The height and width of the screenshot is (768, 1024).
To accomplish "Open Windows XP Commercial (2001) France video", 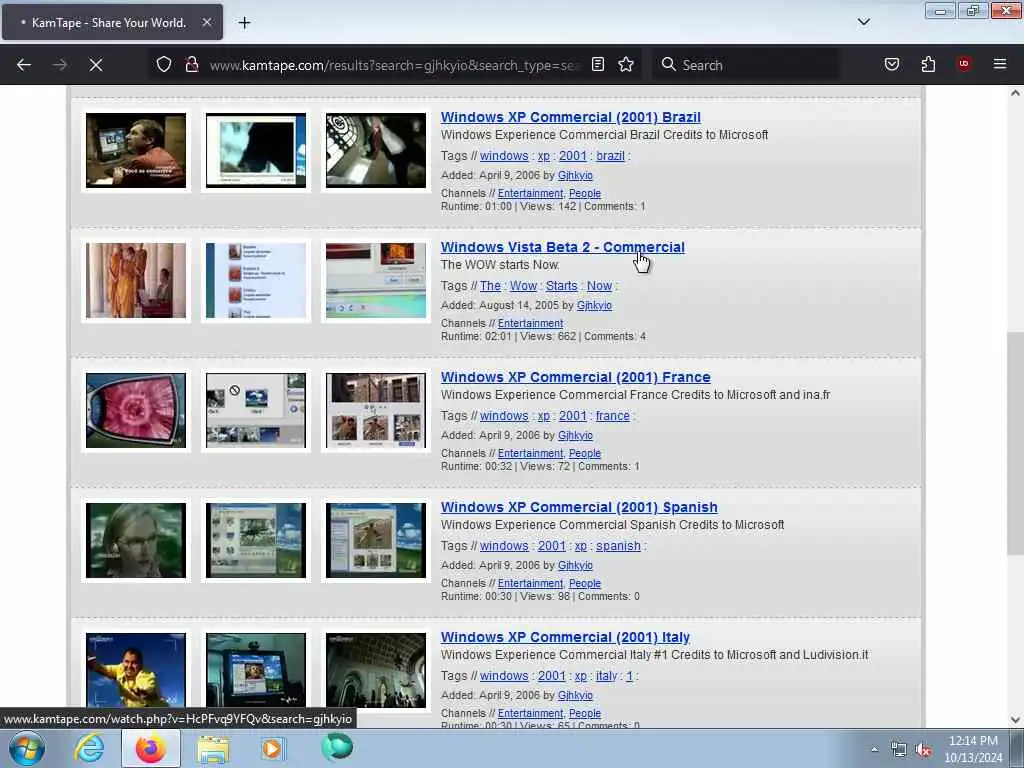I will coord(575,377).
